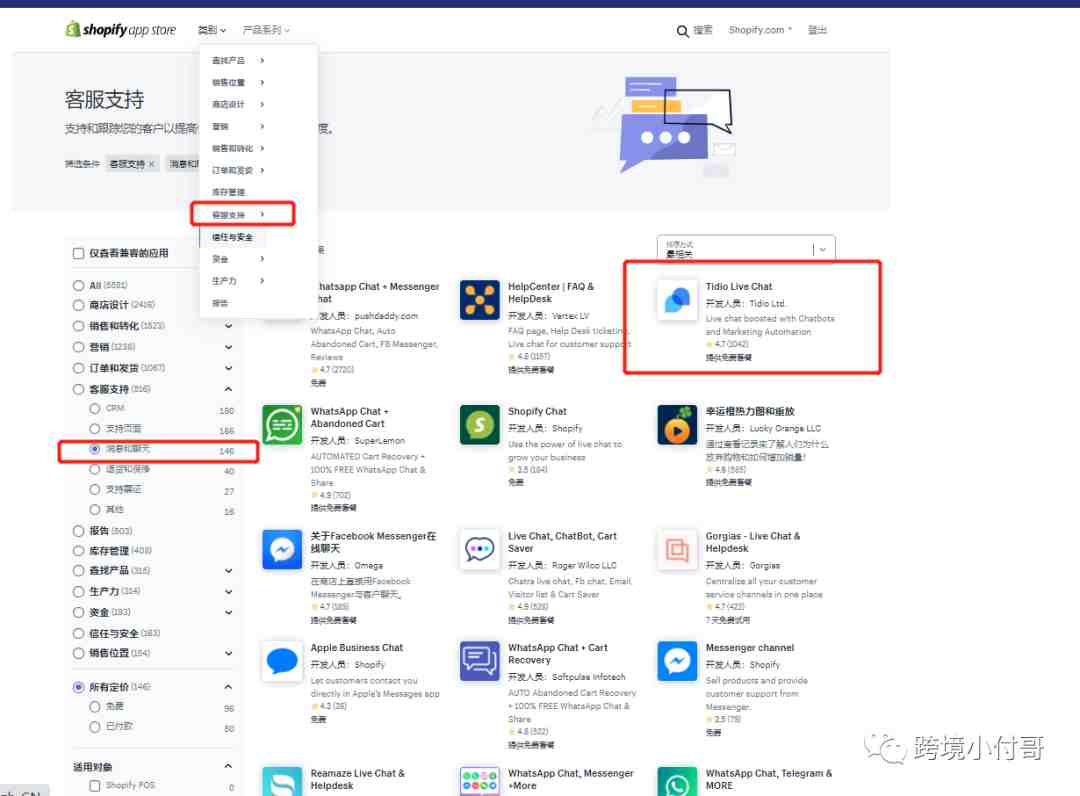
Task: Open the Shopify.com dropdown in header
Action: [760, 30]
